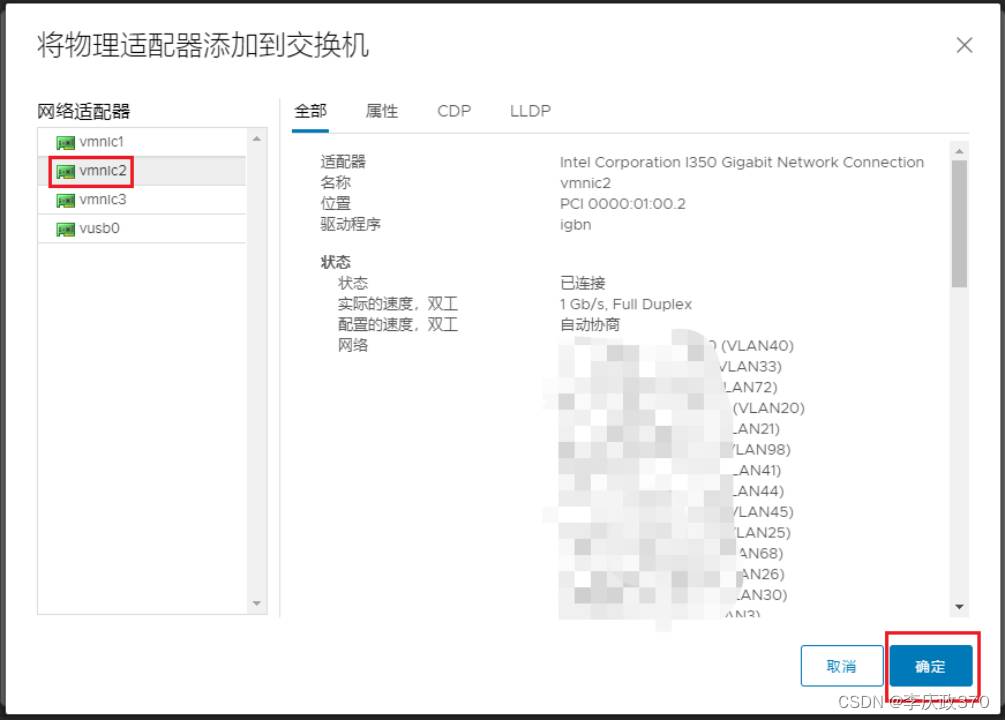Open the 属性 tab
Image resolution: width=1005 pixels, height=720 pixels.
pos(382,111)
